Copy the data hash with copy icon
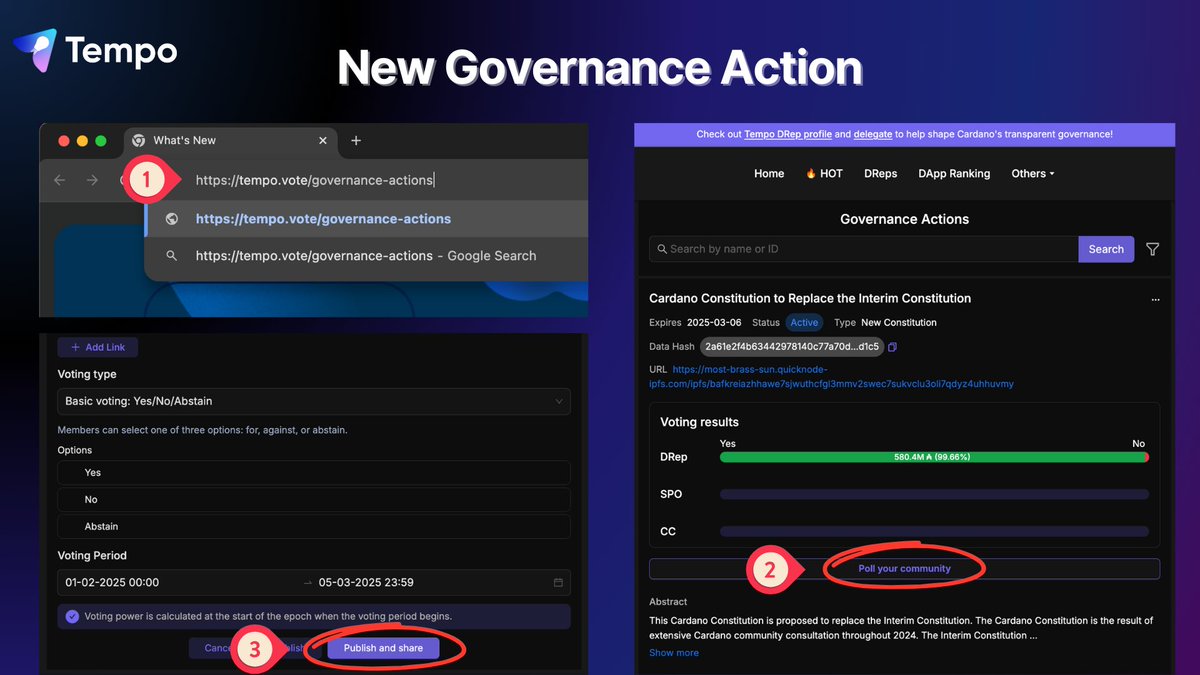This screenshot has height=675, width=1200. pyautogui.click(x=892, y=347)
